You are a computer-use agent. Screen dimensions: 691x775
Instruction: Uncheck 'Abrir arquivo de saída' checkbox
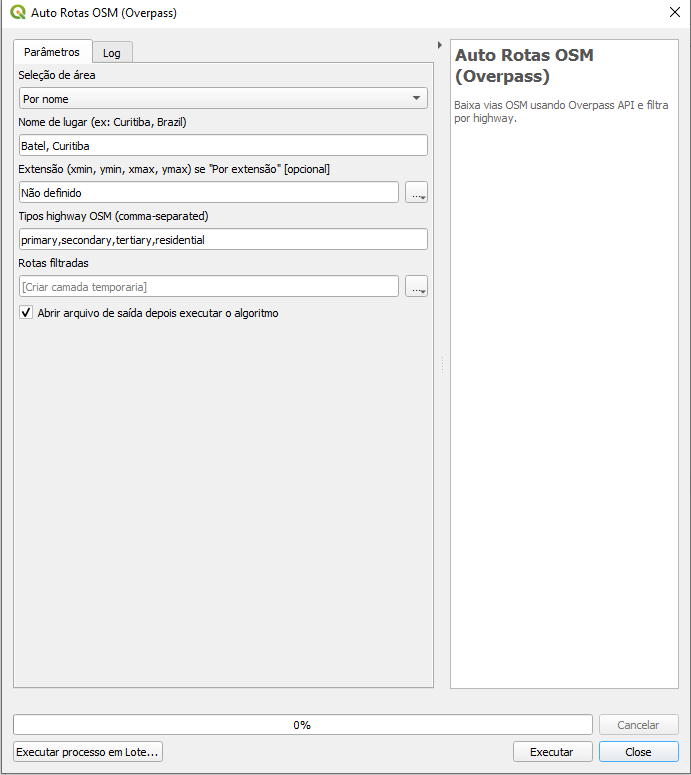tap(26, 313)
